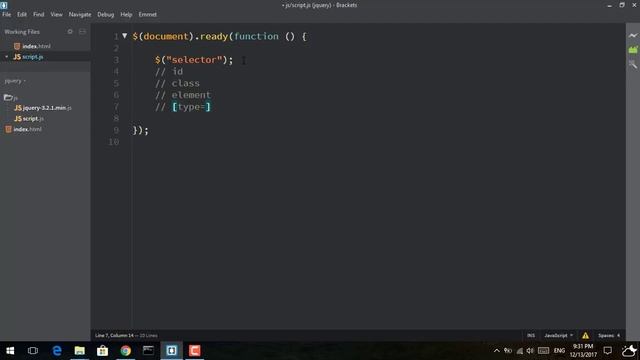This screenshot has width=640, height=360.
Task: Launch Microsoft Edge from taskbar
Action: [x=57, y=351]
